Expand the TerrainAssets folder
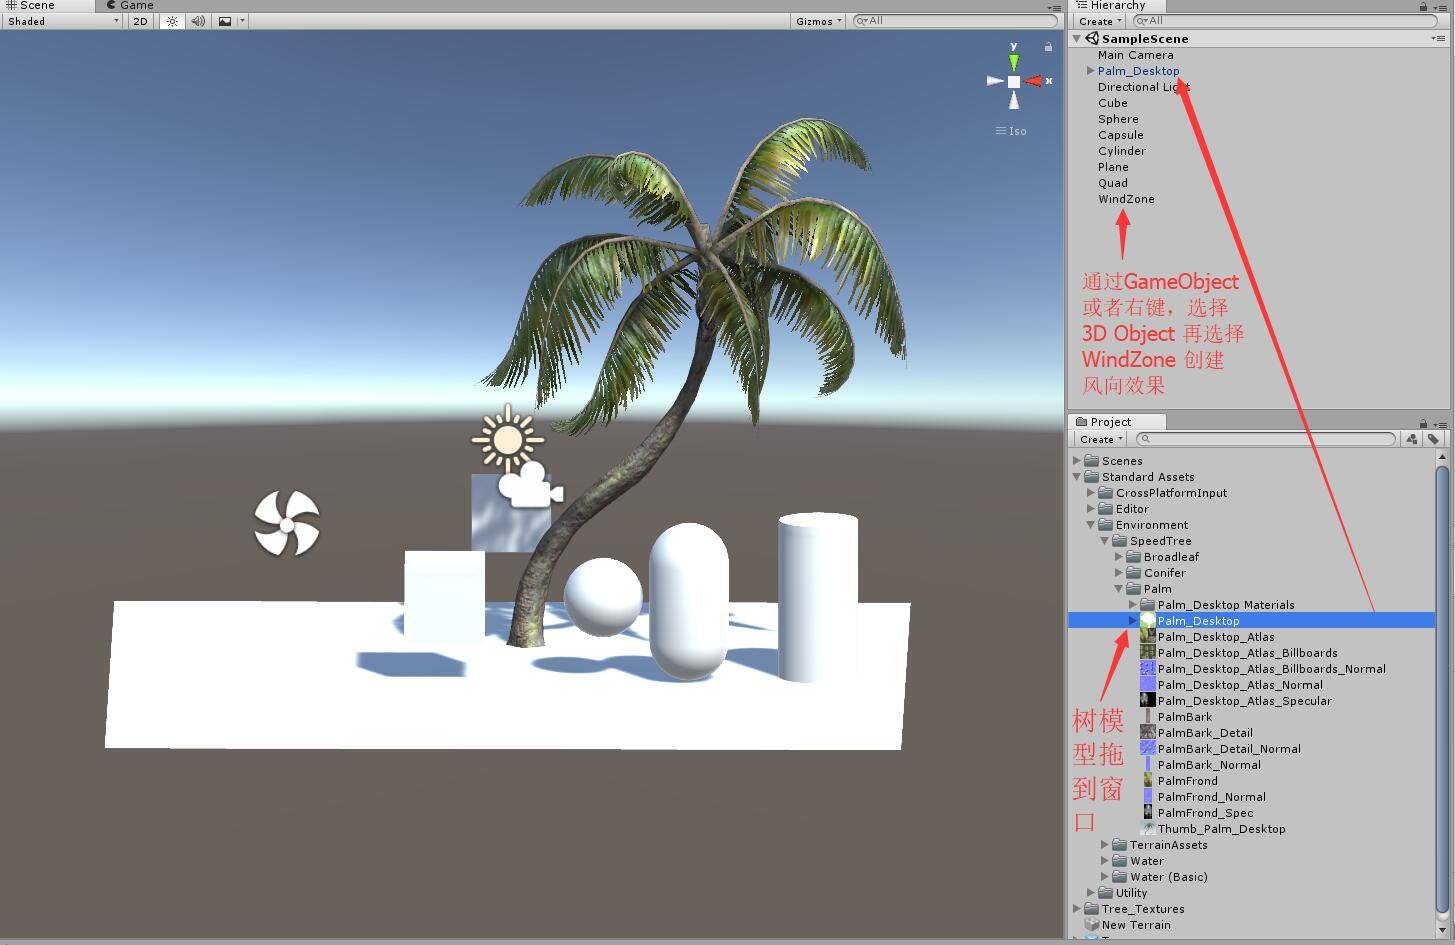Screen dimensions: 1455x945 [x=1105, y=845]
